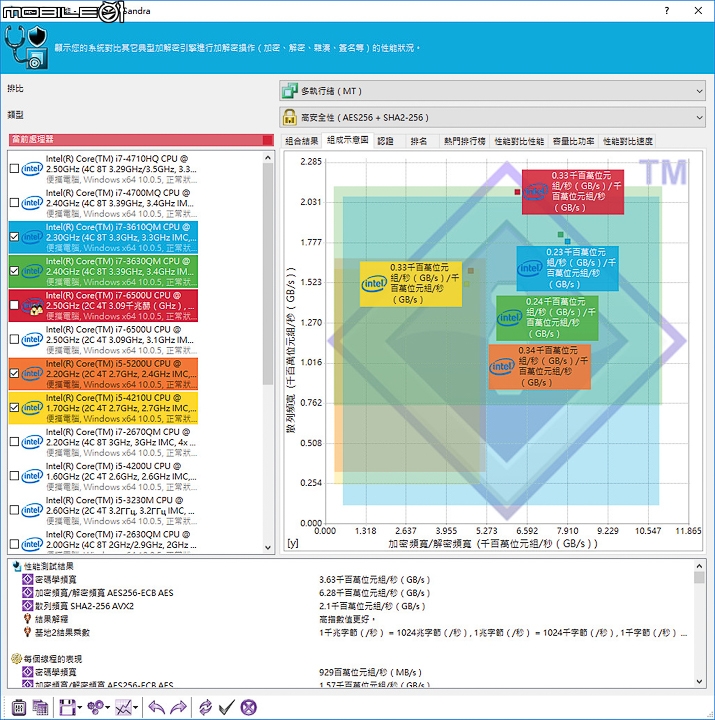The width and height of the screenshot is (715, 720).
Task: Click the icon beside 每個線程的表現 heading
Action: 17,659
